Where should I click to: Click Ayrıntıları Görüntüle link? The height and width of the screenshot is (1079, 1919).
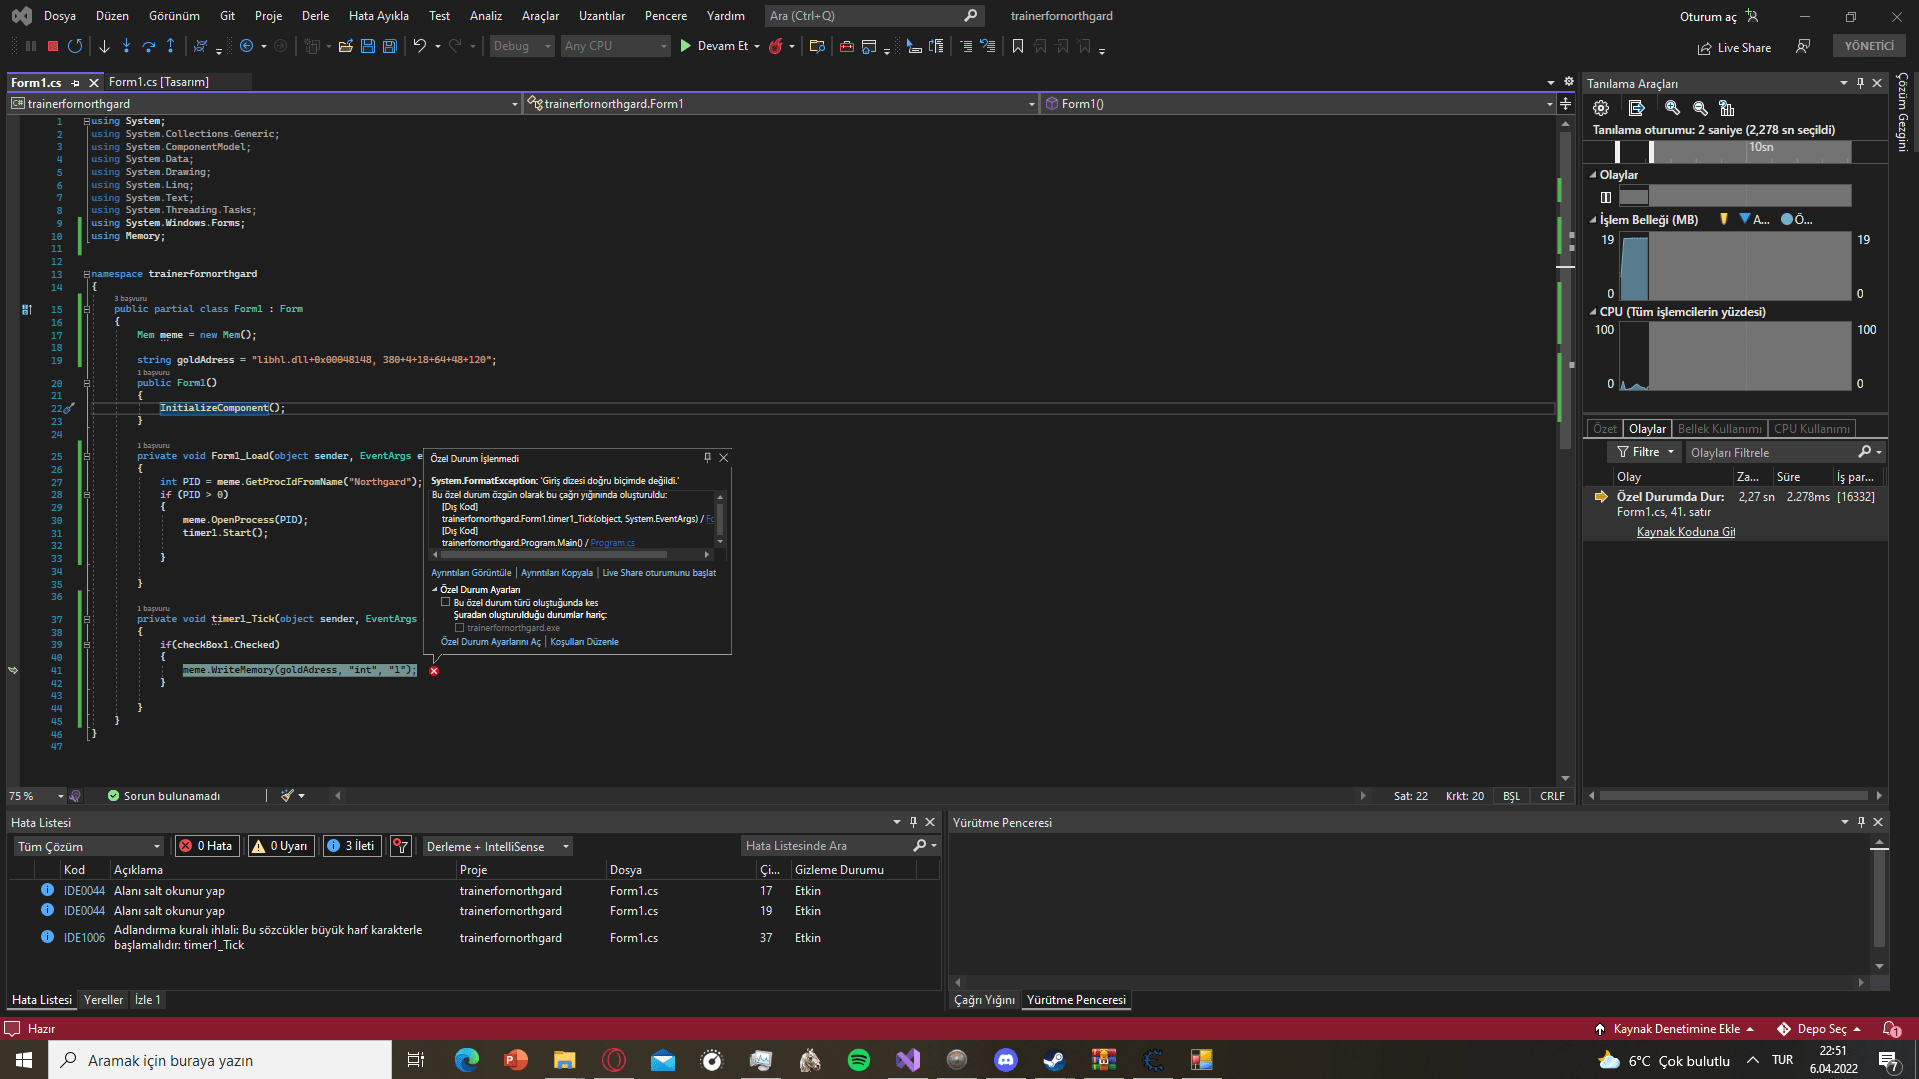471,573
